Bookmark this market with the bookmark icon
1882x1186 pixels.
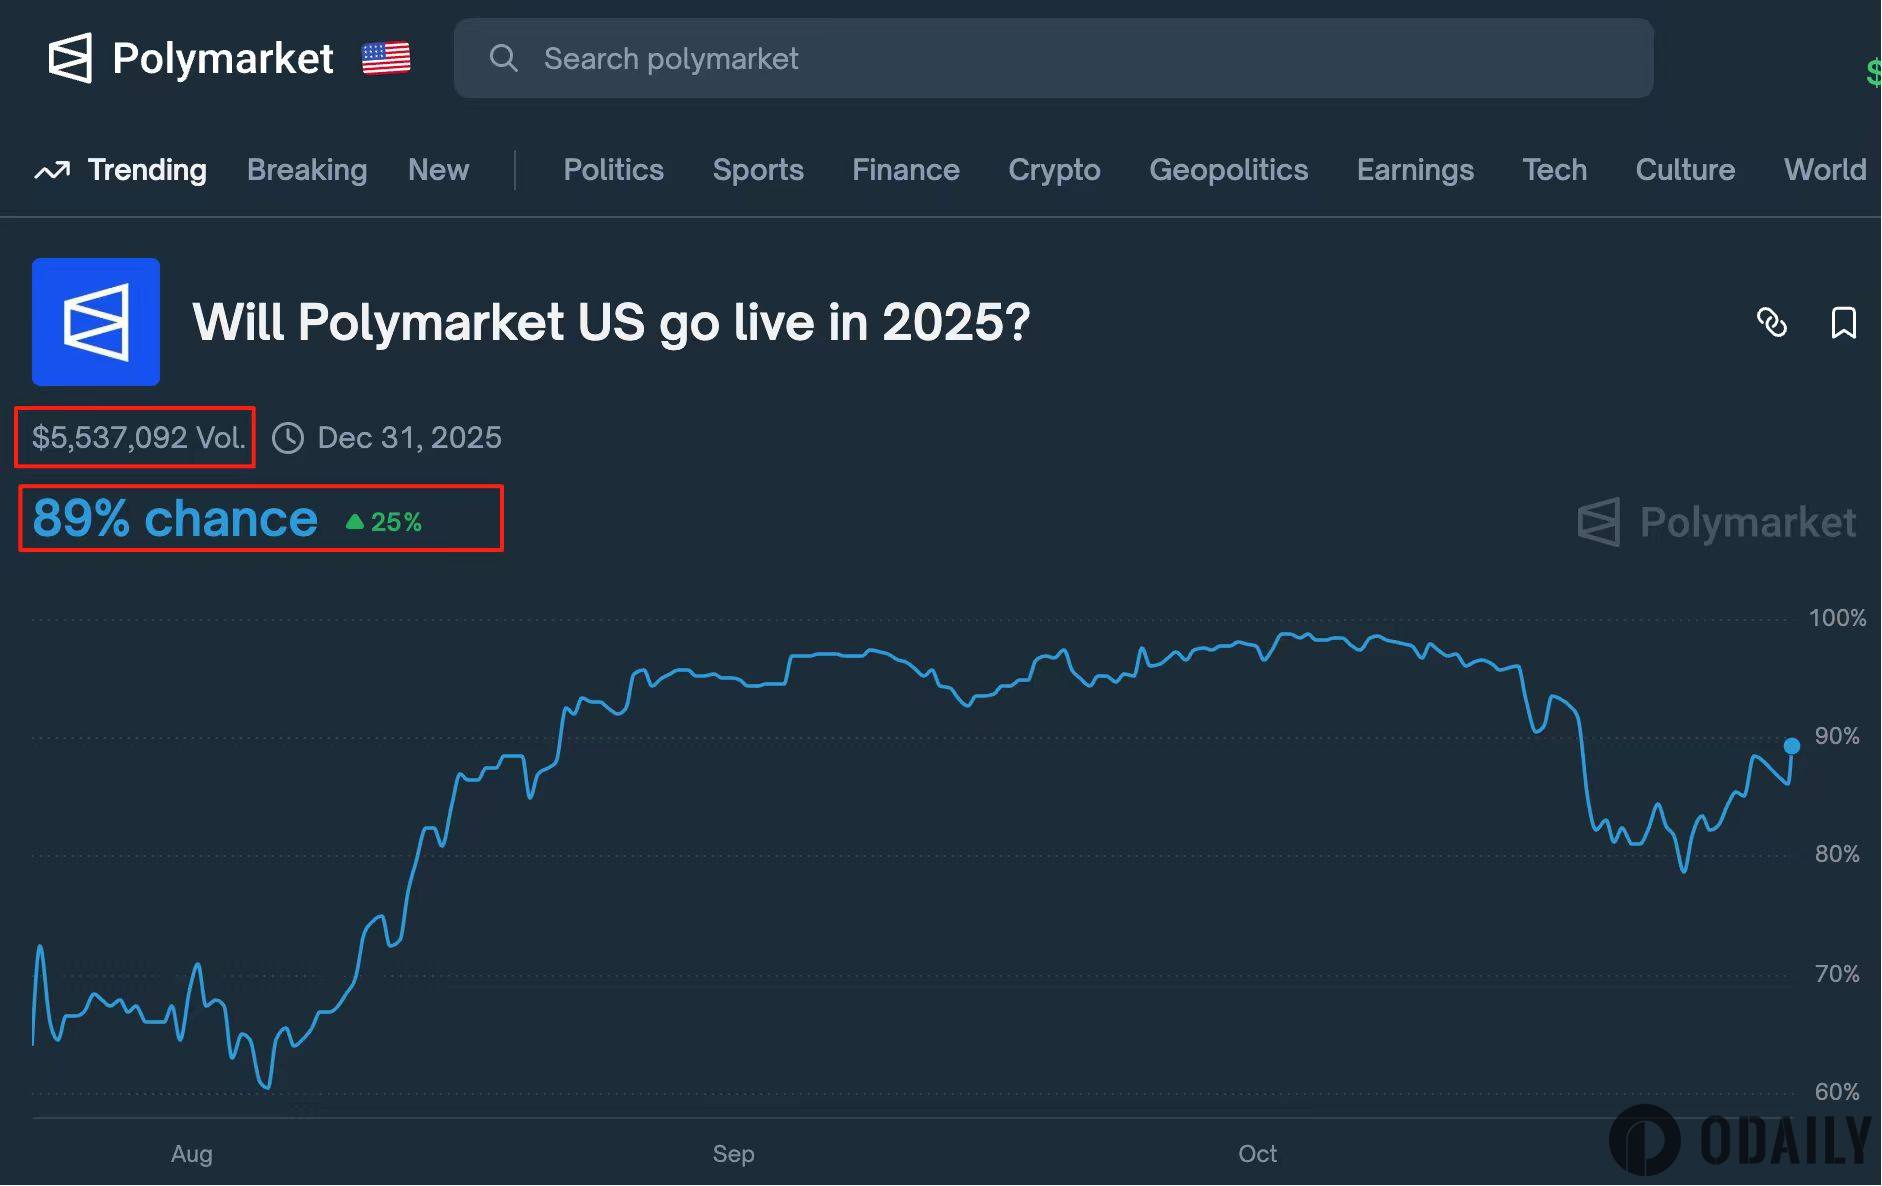point(1843,323)
